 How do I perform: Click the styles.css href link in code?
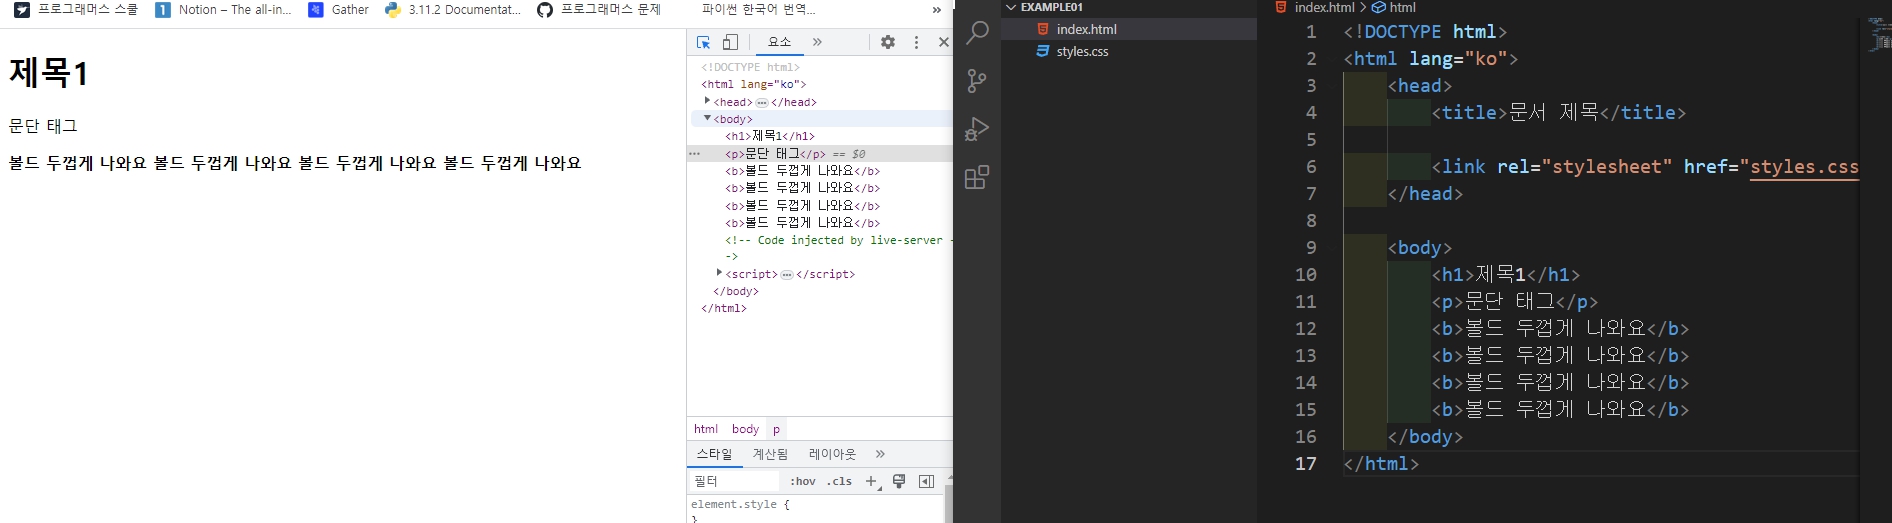[x=1804, y=167]
